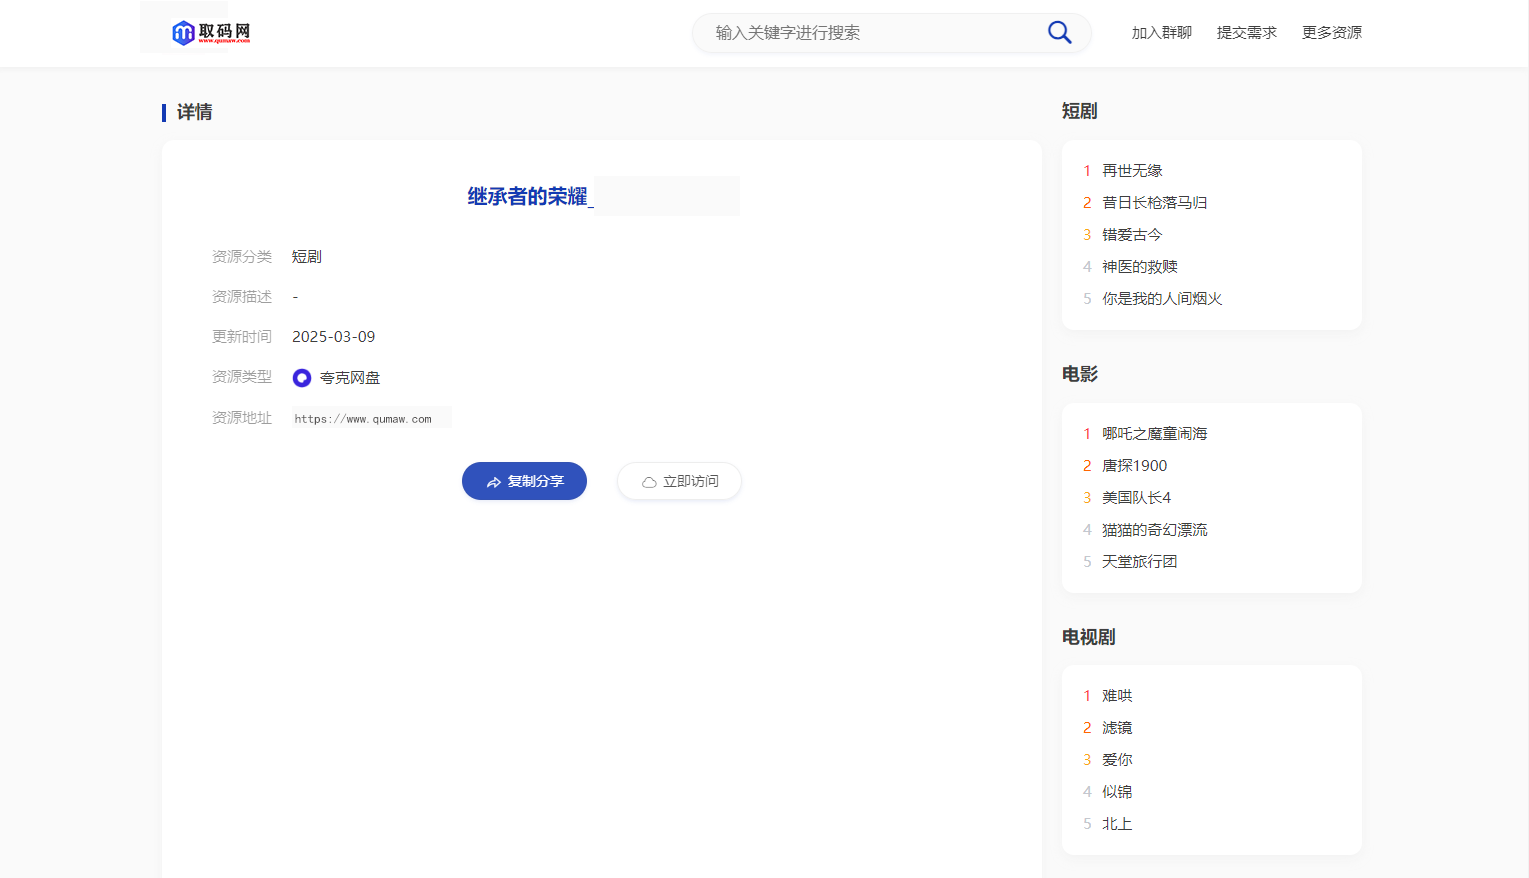Select the 提交需求 navigation item

tap(1246, 32)
